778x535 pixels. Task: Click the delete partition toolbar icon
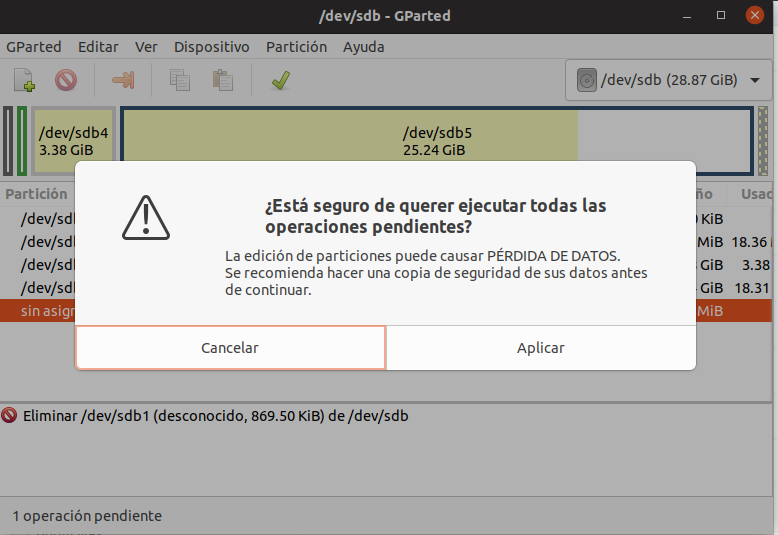click(66, 80)
